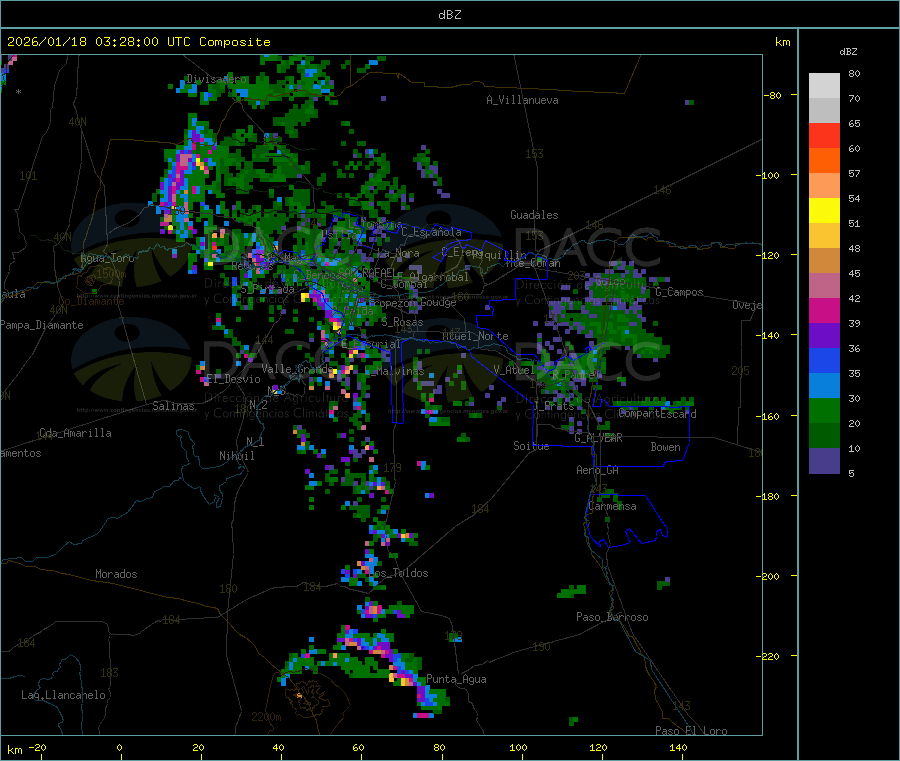Click the Paso_Barroso label
900x761 pixels.
coord(612,617)
